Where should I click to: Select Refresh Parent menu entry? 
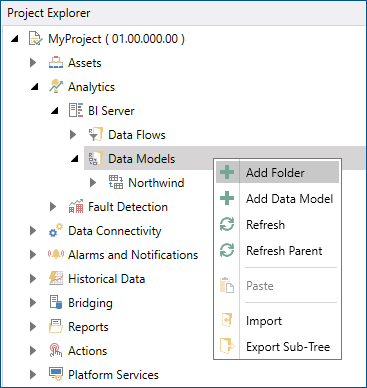277,250
